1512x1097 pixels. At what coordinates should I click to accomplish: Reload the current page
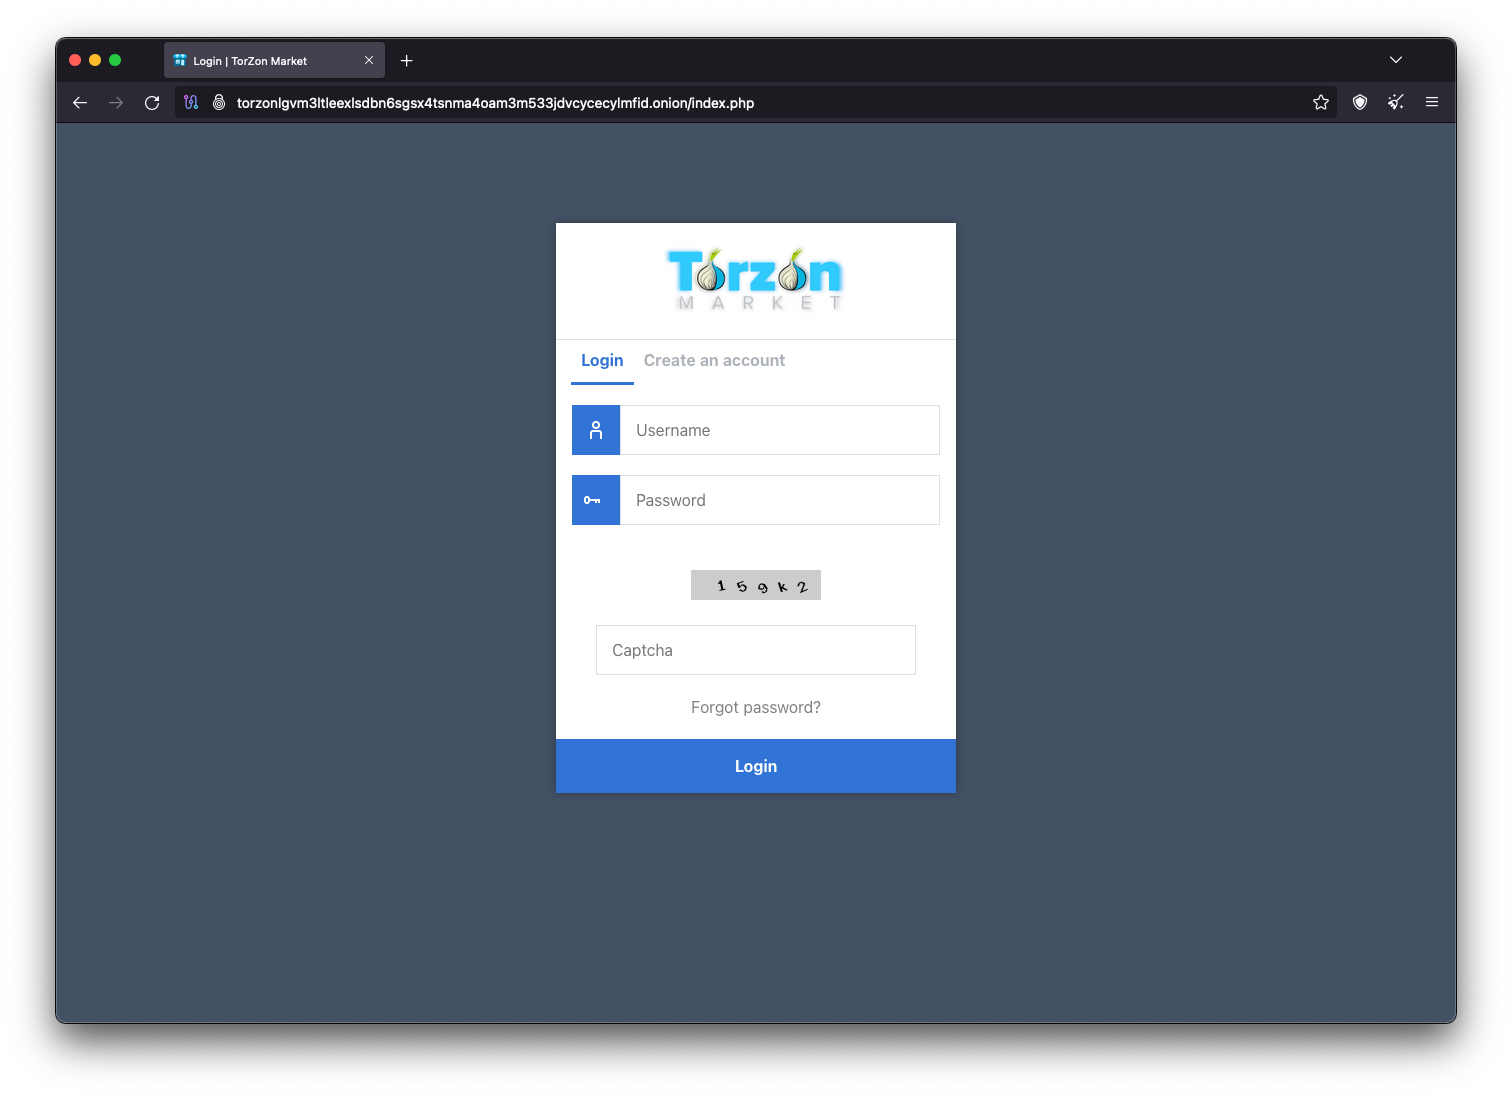pyautogui.click(x=152, y=103)
